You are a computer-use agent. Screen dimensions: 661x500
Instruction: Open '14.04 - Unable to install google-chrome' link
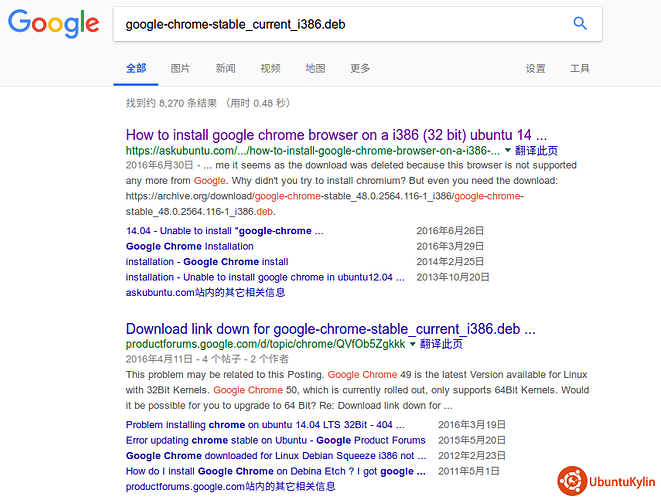pyautogui.click(x=225, y=231)
